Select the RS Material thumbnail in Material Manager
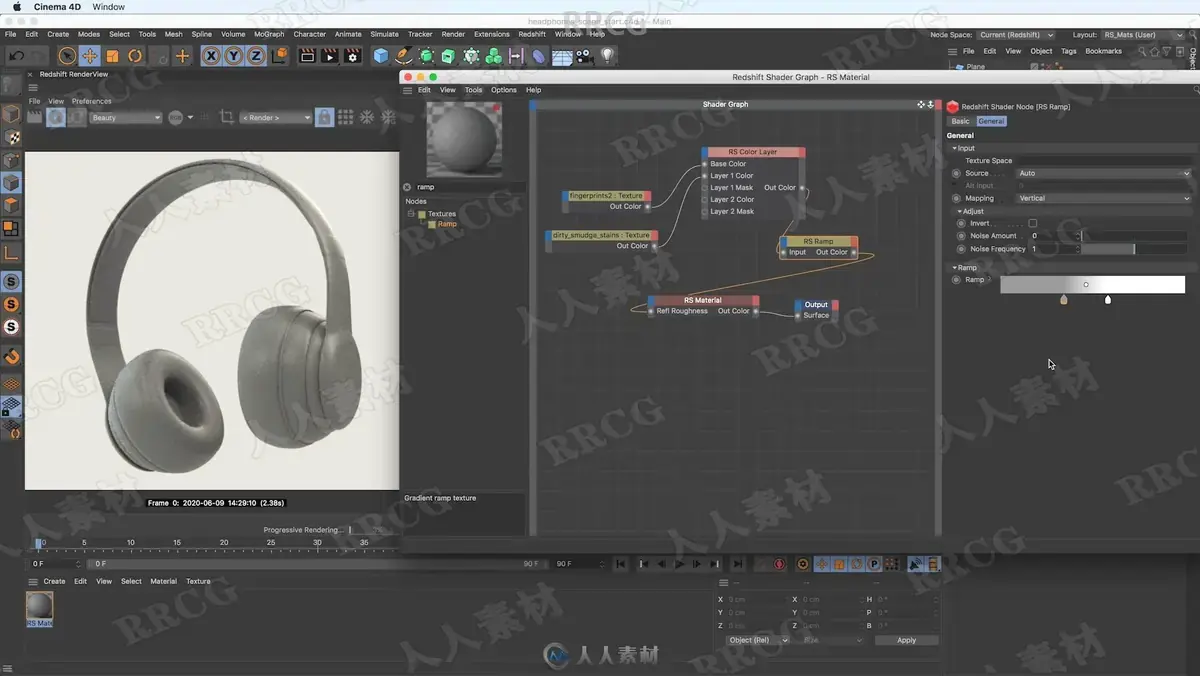1200x676 pixels. click(39, 608)
